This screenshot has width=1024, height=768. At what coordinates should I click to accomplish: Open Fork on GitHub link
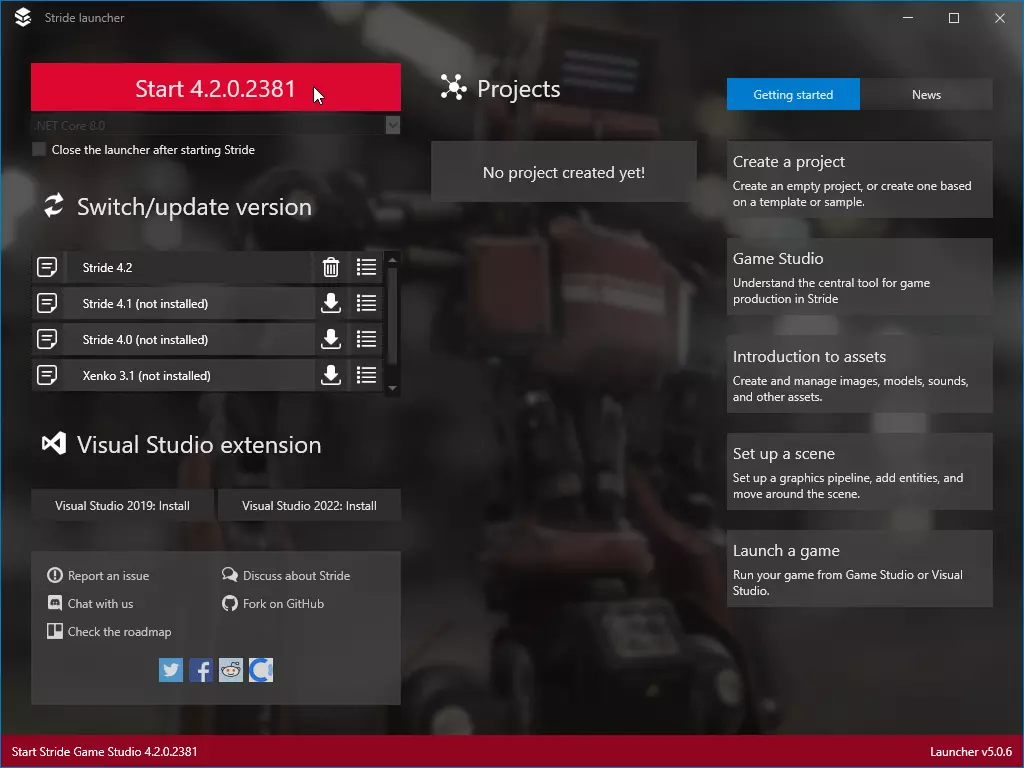[x=273, y=603]
